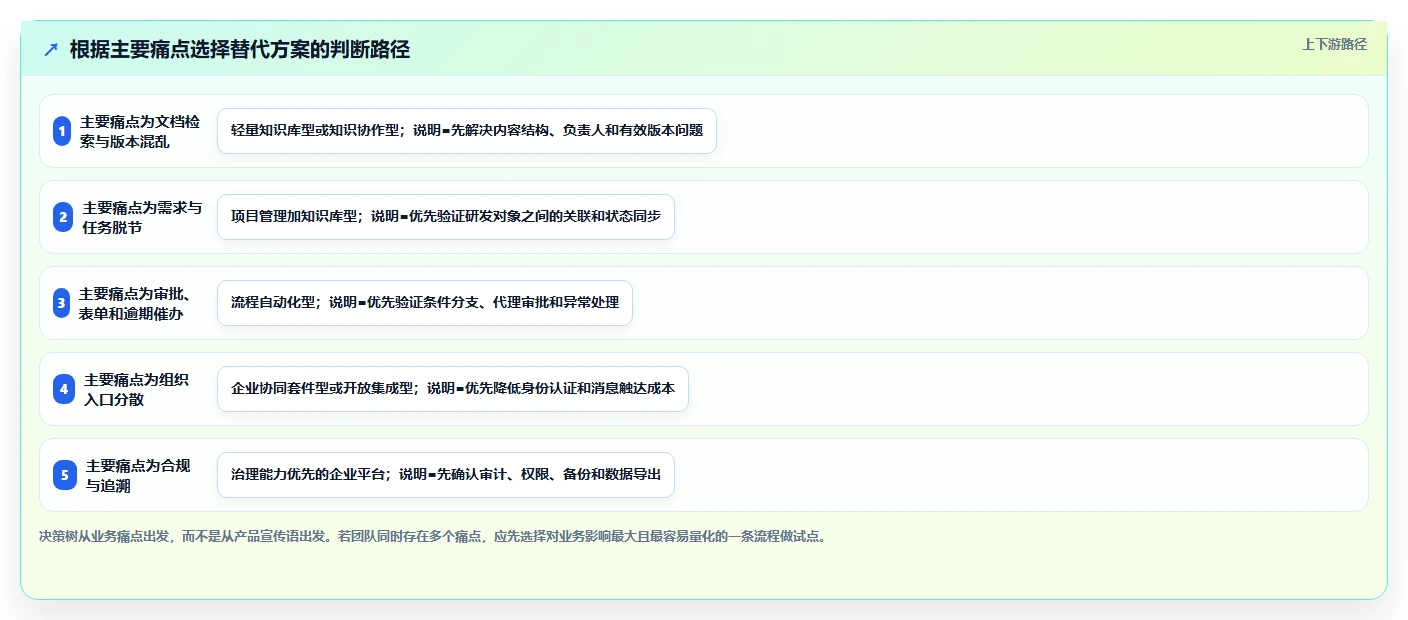Click the label 主要痛点为文档检索与版本混乱

click(x=140, y=131)
